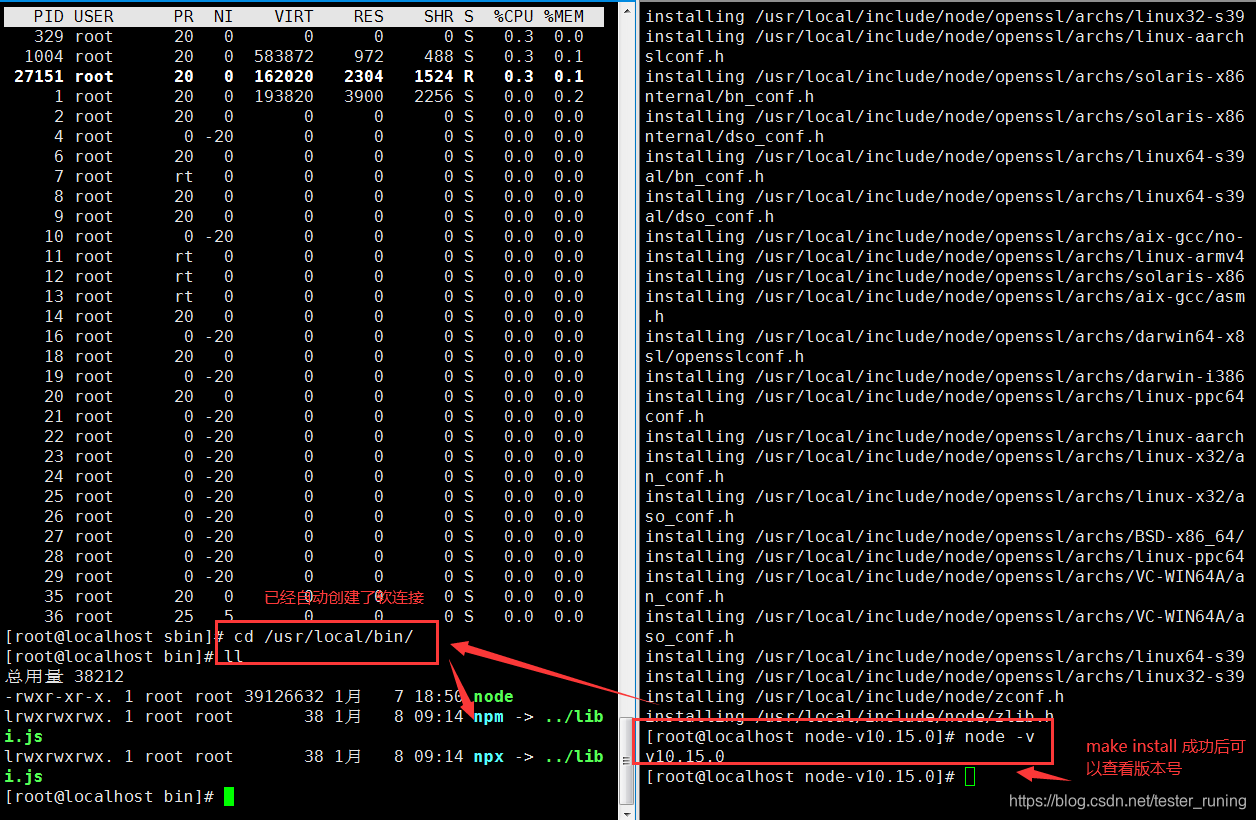1256x820 pixels.
Task: Click the "al/dso_conf.h" line
Action: (x=710, y=216)
